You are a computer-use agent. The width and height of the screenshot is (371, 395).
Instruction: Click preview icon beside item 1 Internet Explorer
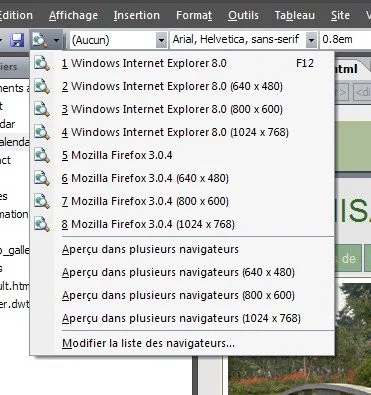[42, 63]
